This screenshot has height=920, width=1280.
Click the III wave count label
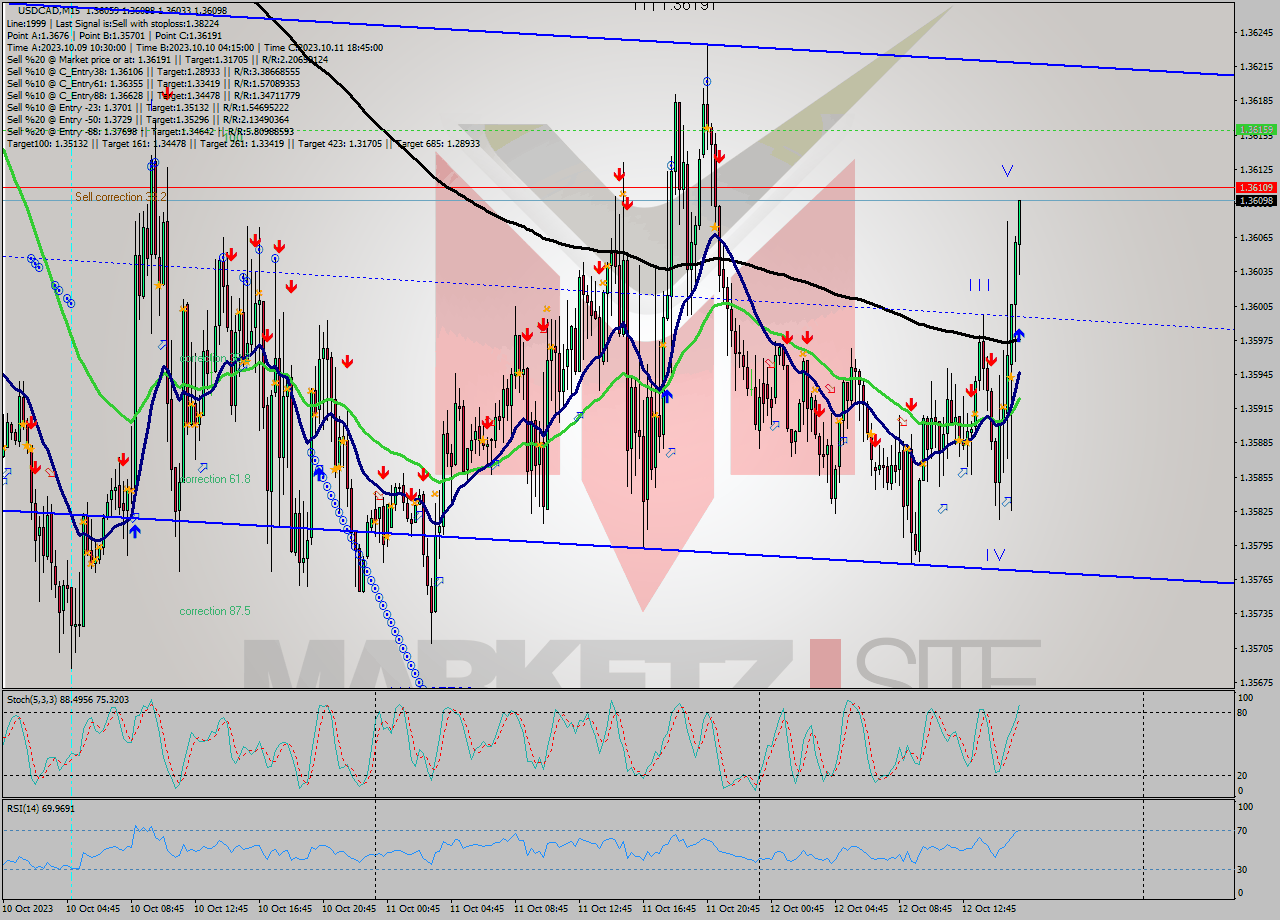click(x=981, y=286)
